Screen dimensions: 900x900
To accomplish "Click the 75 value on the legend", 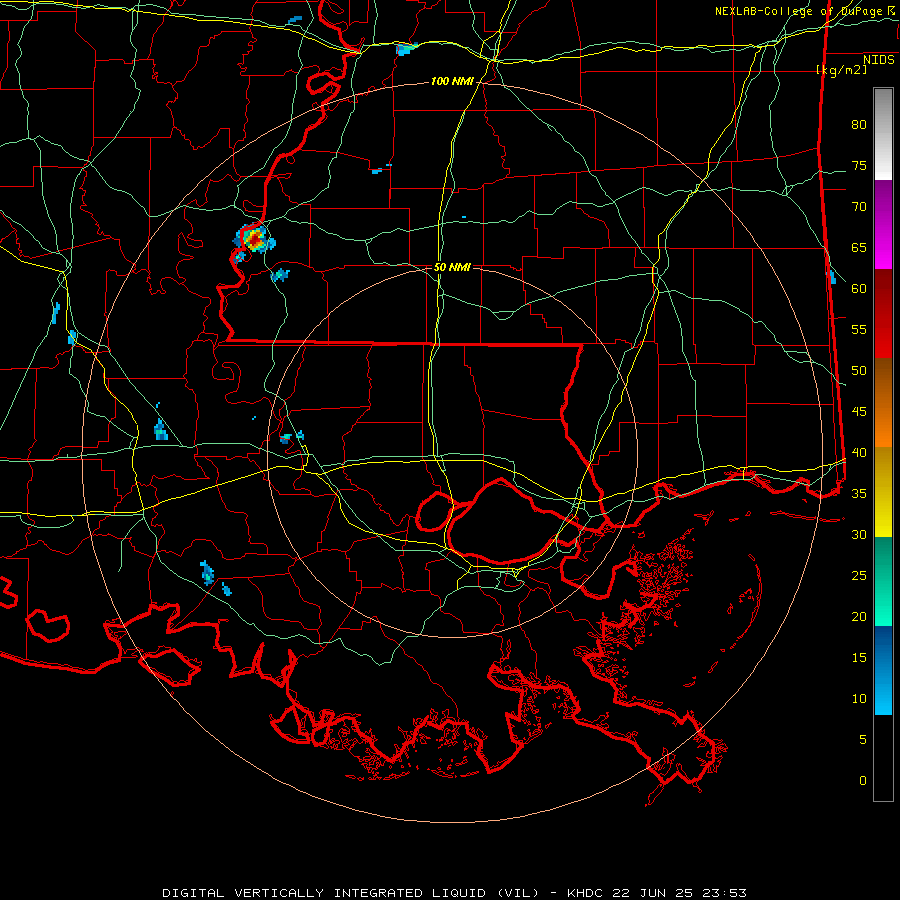I will [859, 165].
